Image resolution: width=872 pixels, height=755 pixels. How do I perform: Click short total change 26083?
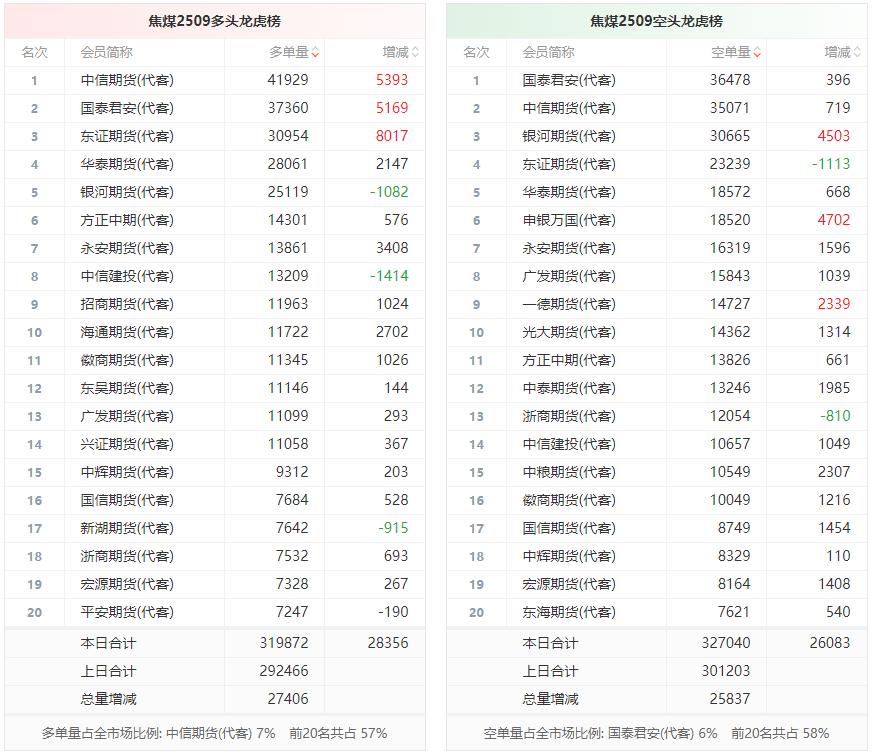(x=830, y=643)
